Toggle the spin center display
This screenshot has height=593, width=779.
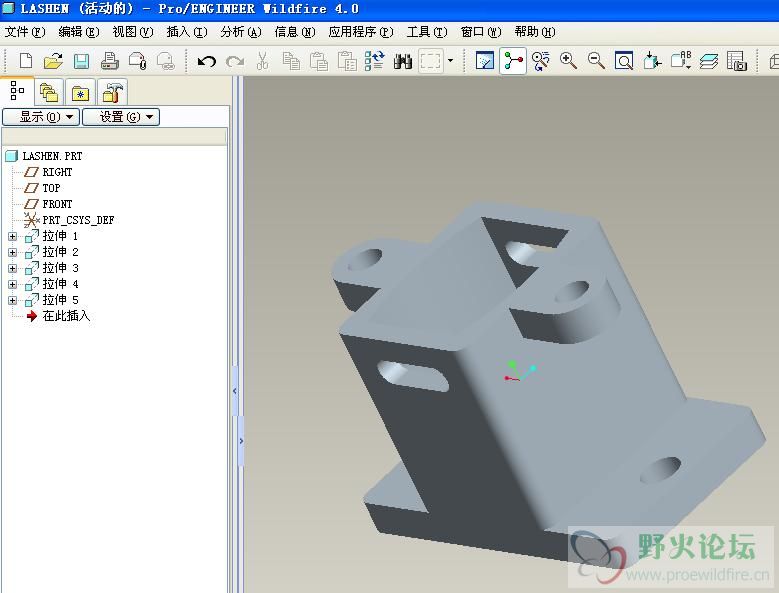click(513, 61)
